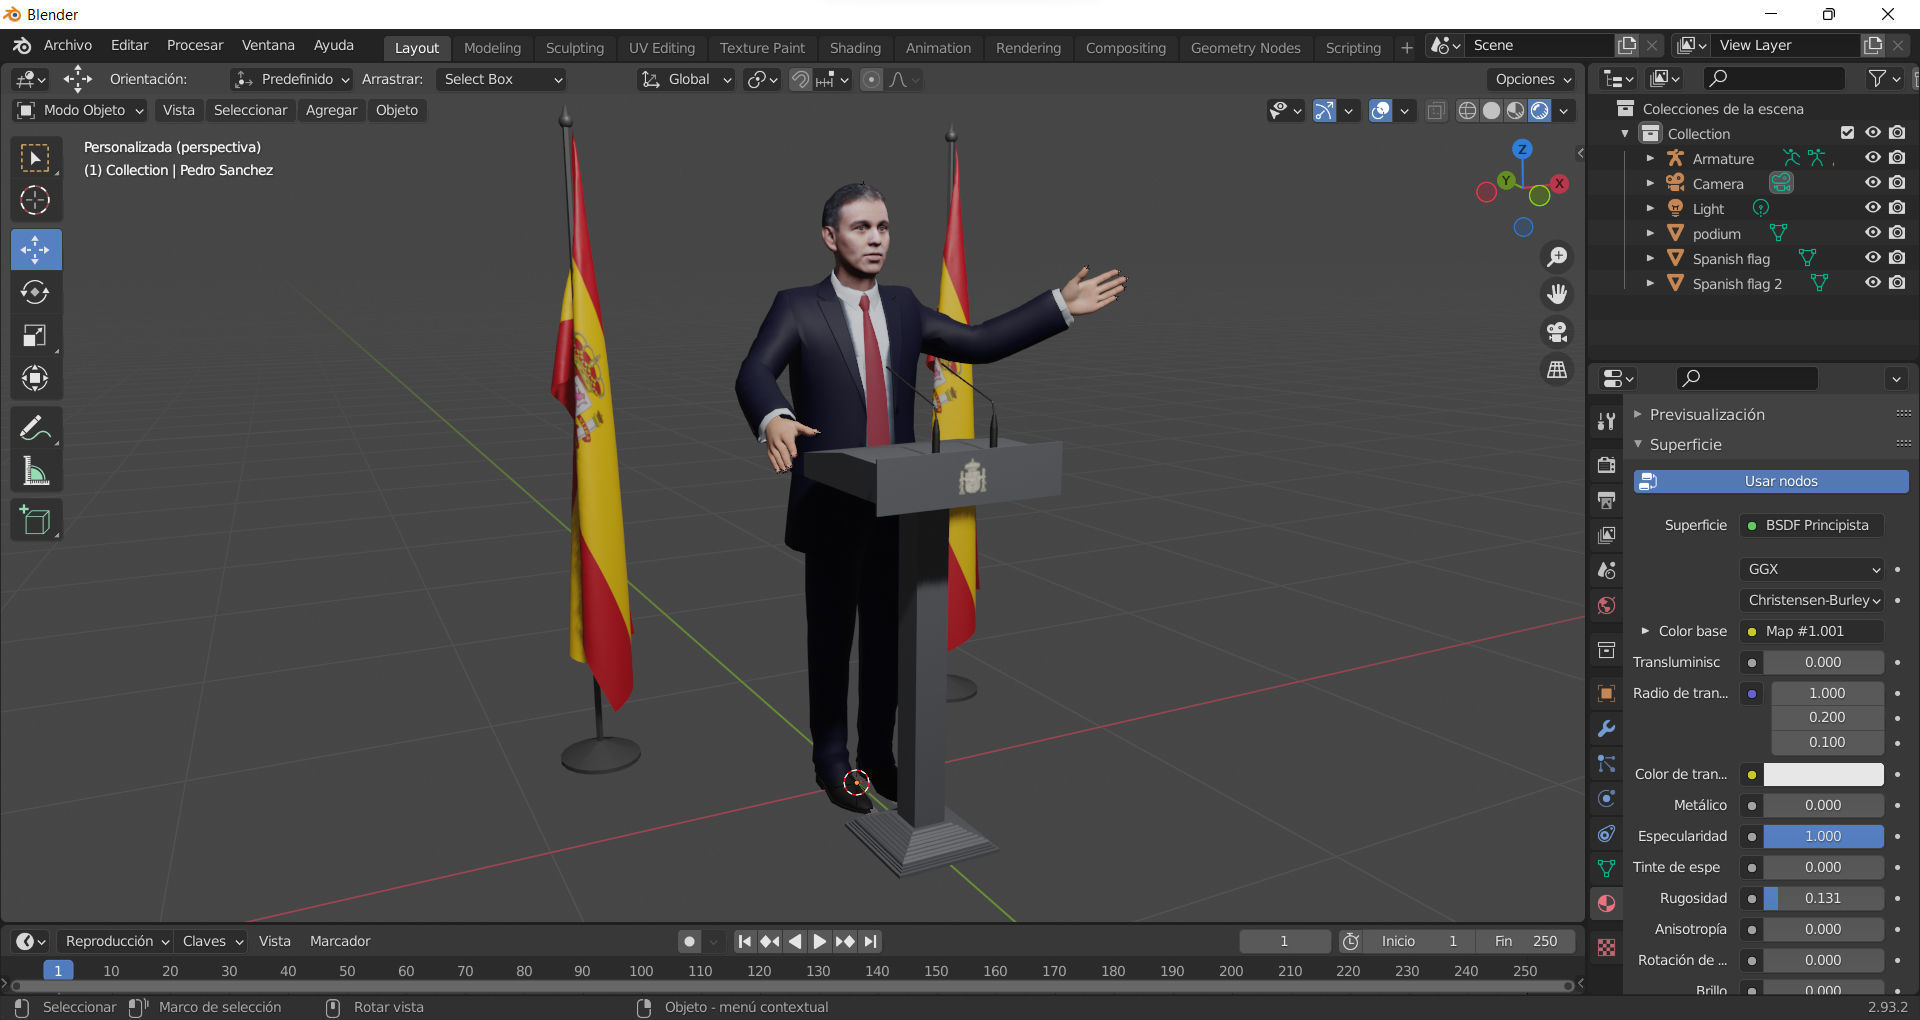
Task: Switch to Geometry Nodes workspace tab
Action: click(1245, 48)
